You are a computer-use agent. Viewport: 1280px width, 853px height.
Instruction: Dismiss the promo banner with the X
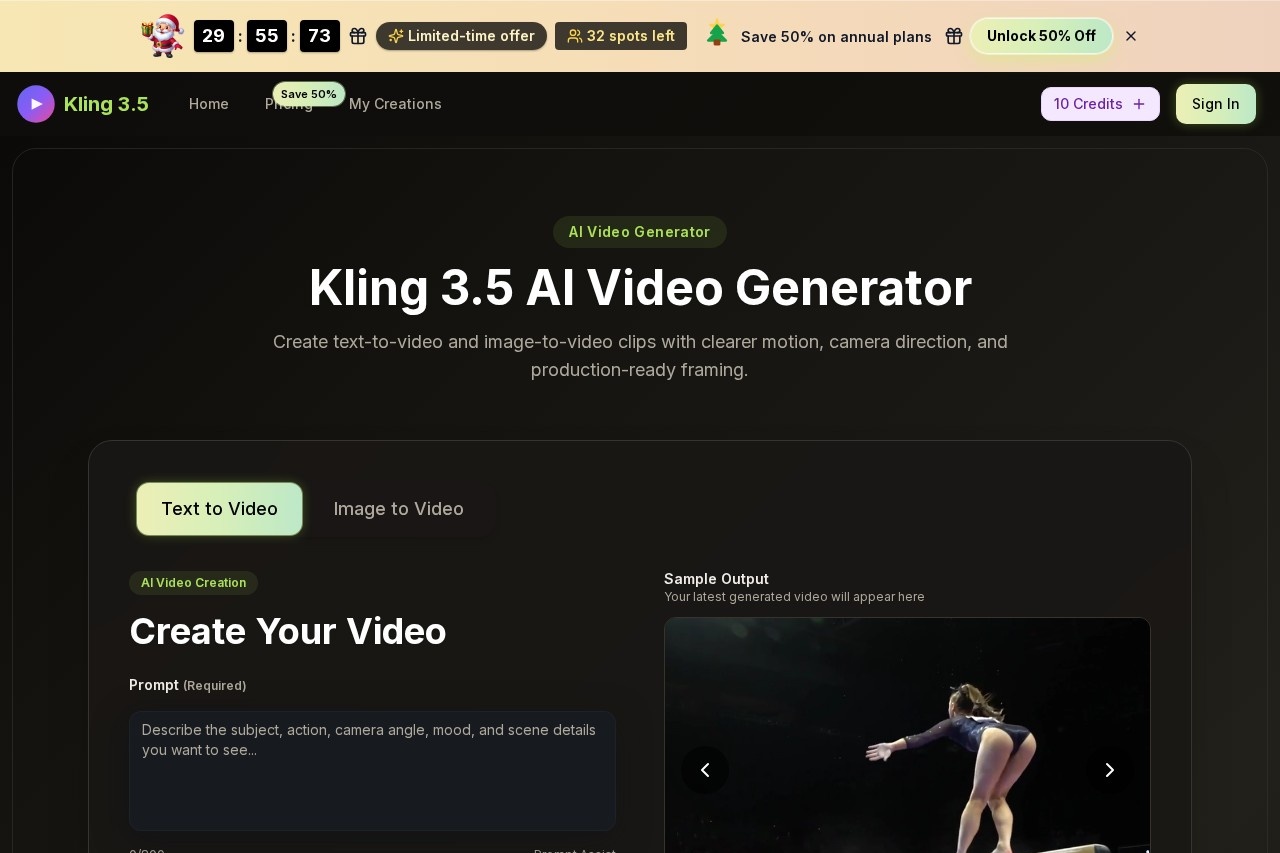[1131, 36]
